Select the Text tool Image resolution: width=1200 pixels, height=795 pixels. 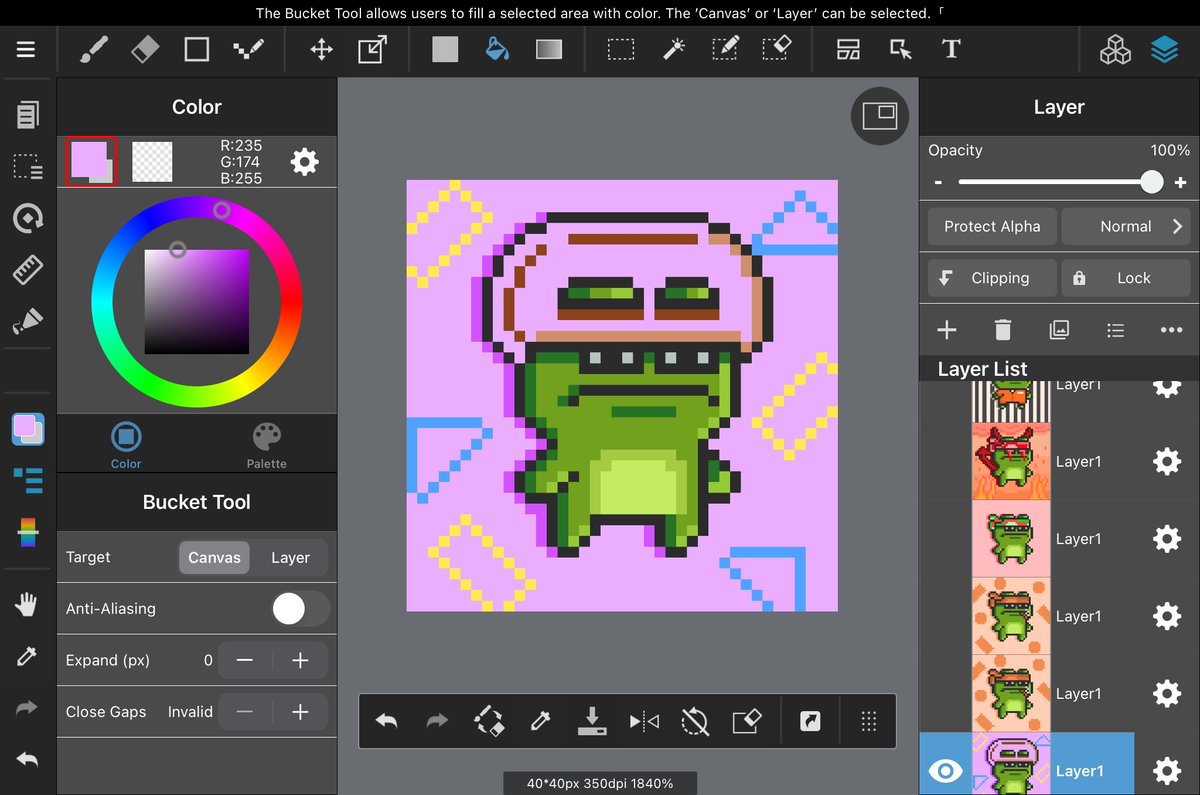951,49
